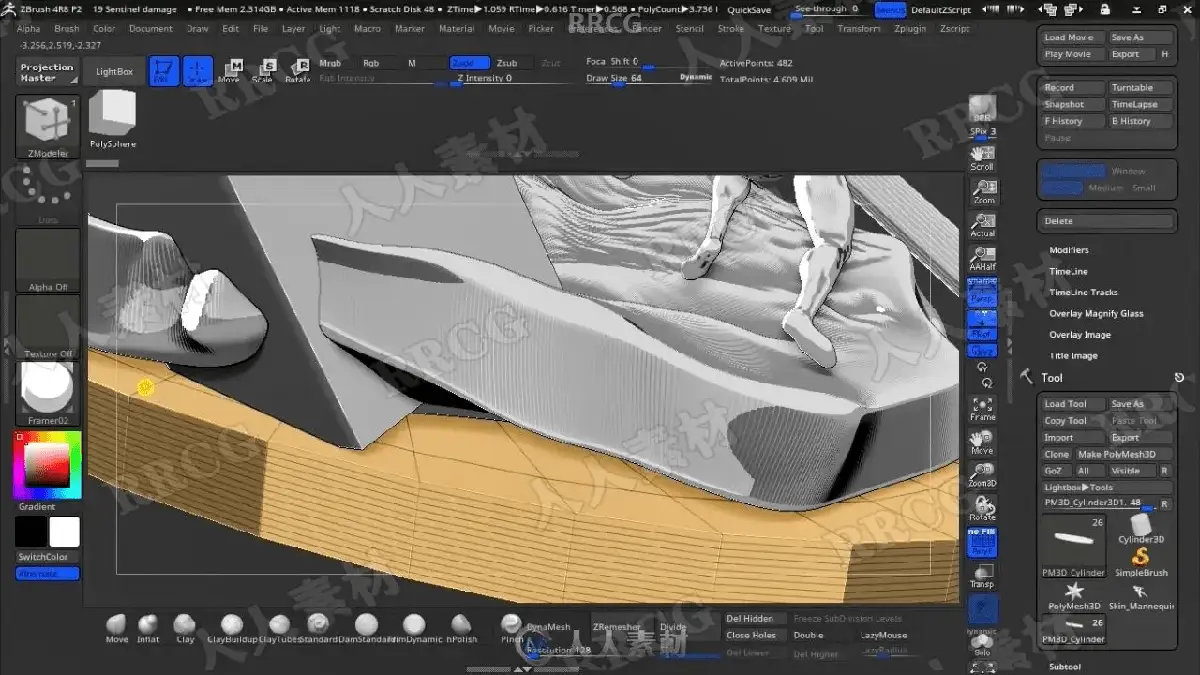Toggle the Zsub mode
The height and width of the screenshot is (675, 1200).
pyautogui.click(x=508, y=63)
